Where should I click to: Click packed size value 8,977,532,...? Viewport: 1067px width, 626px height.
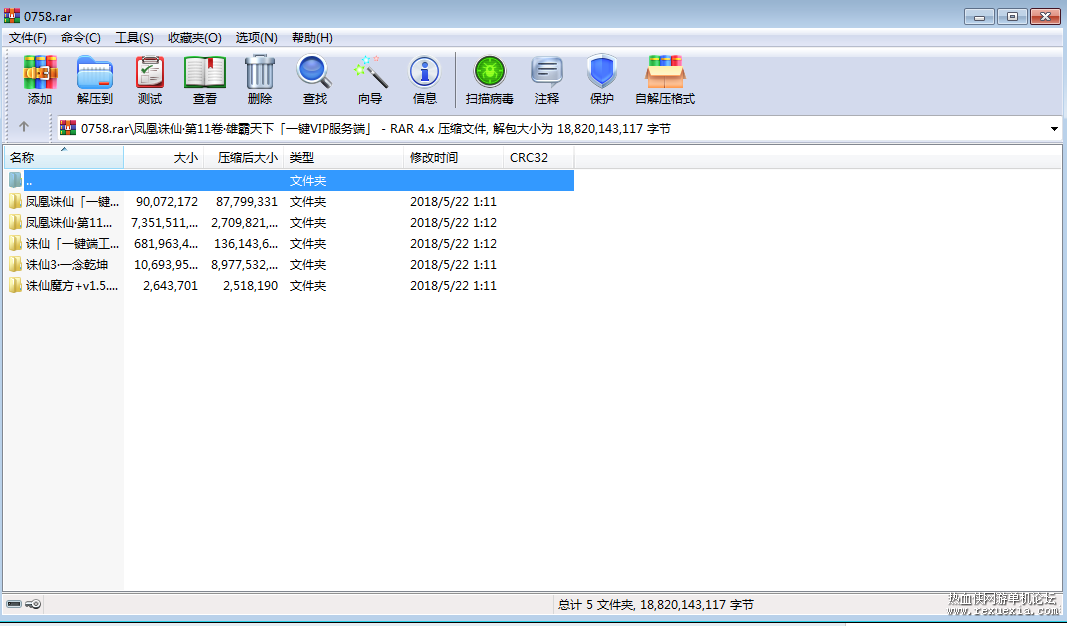(244, 265)
